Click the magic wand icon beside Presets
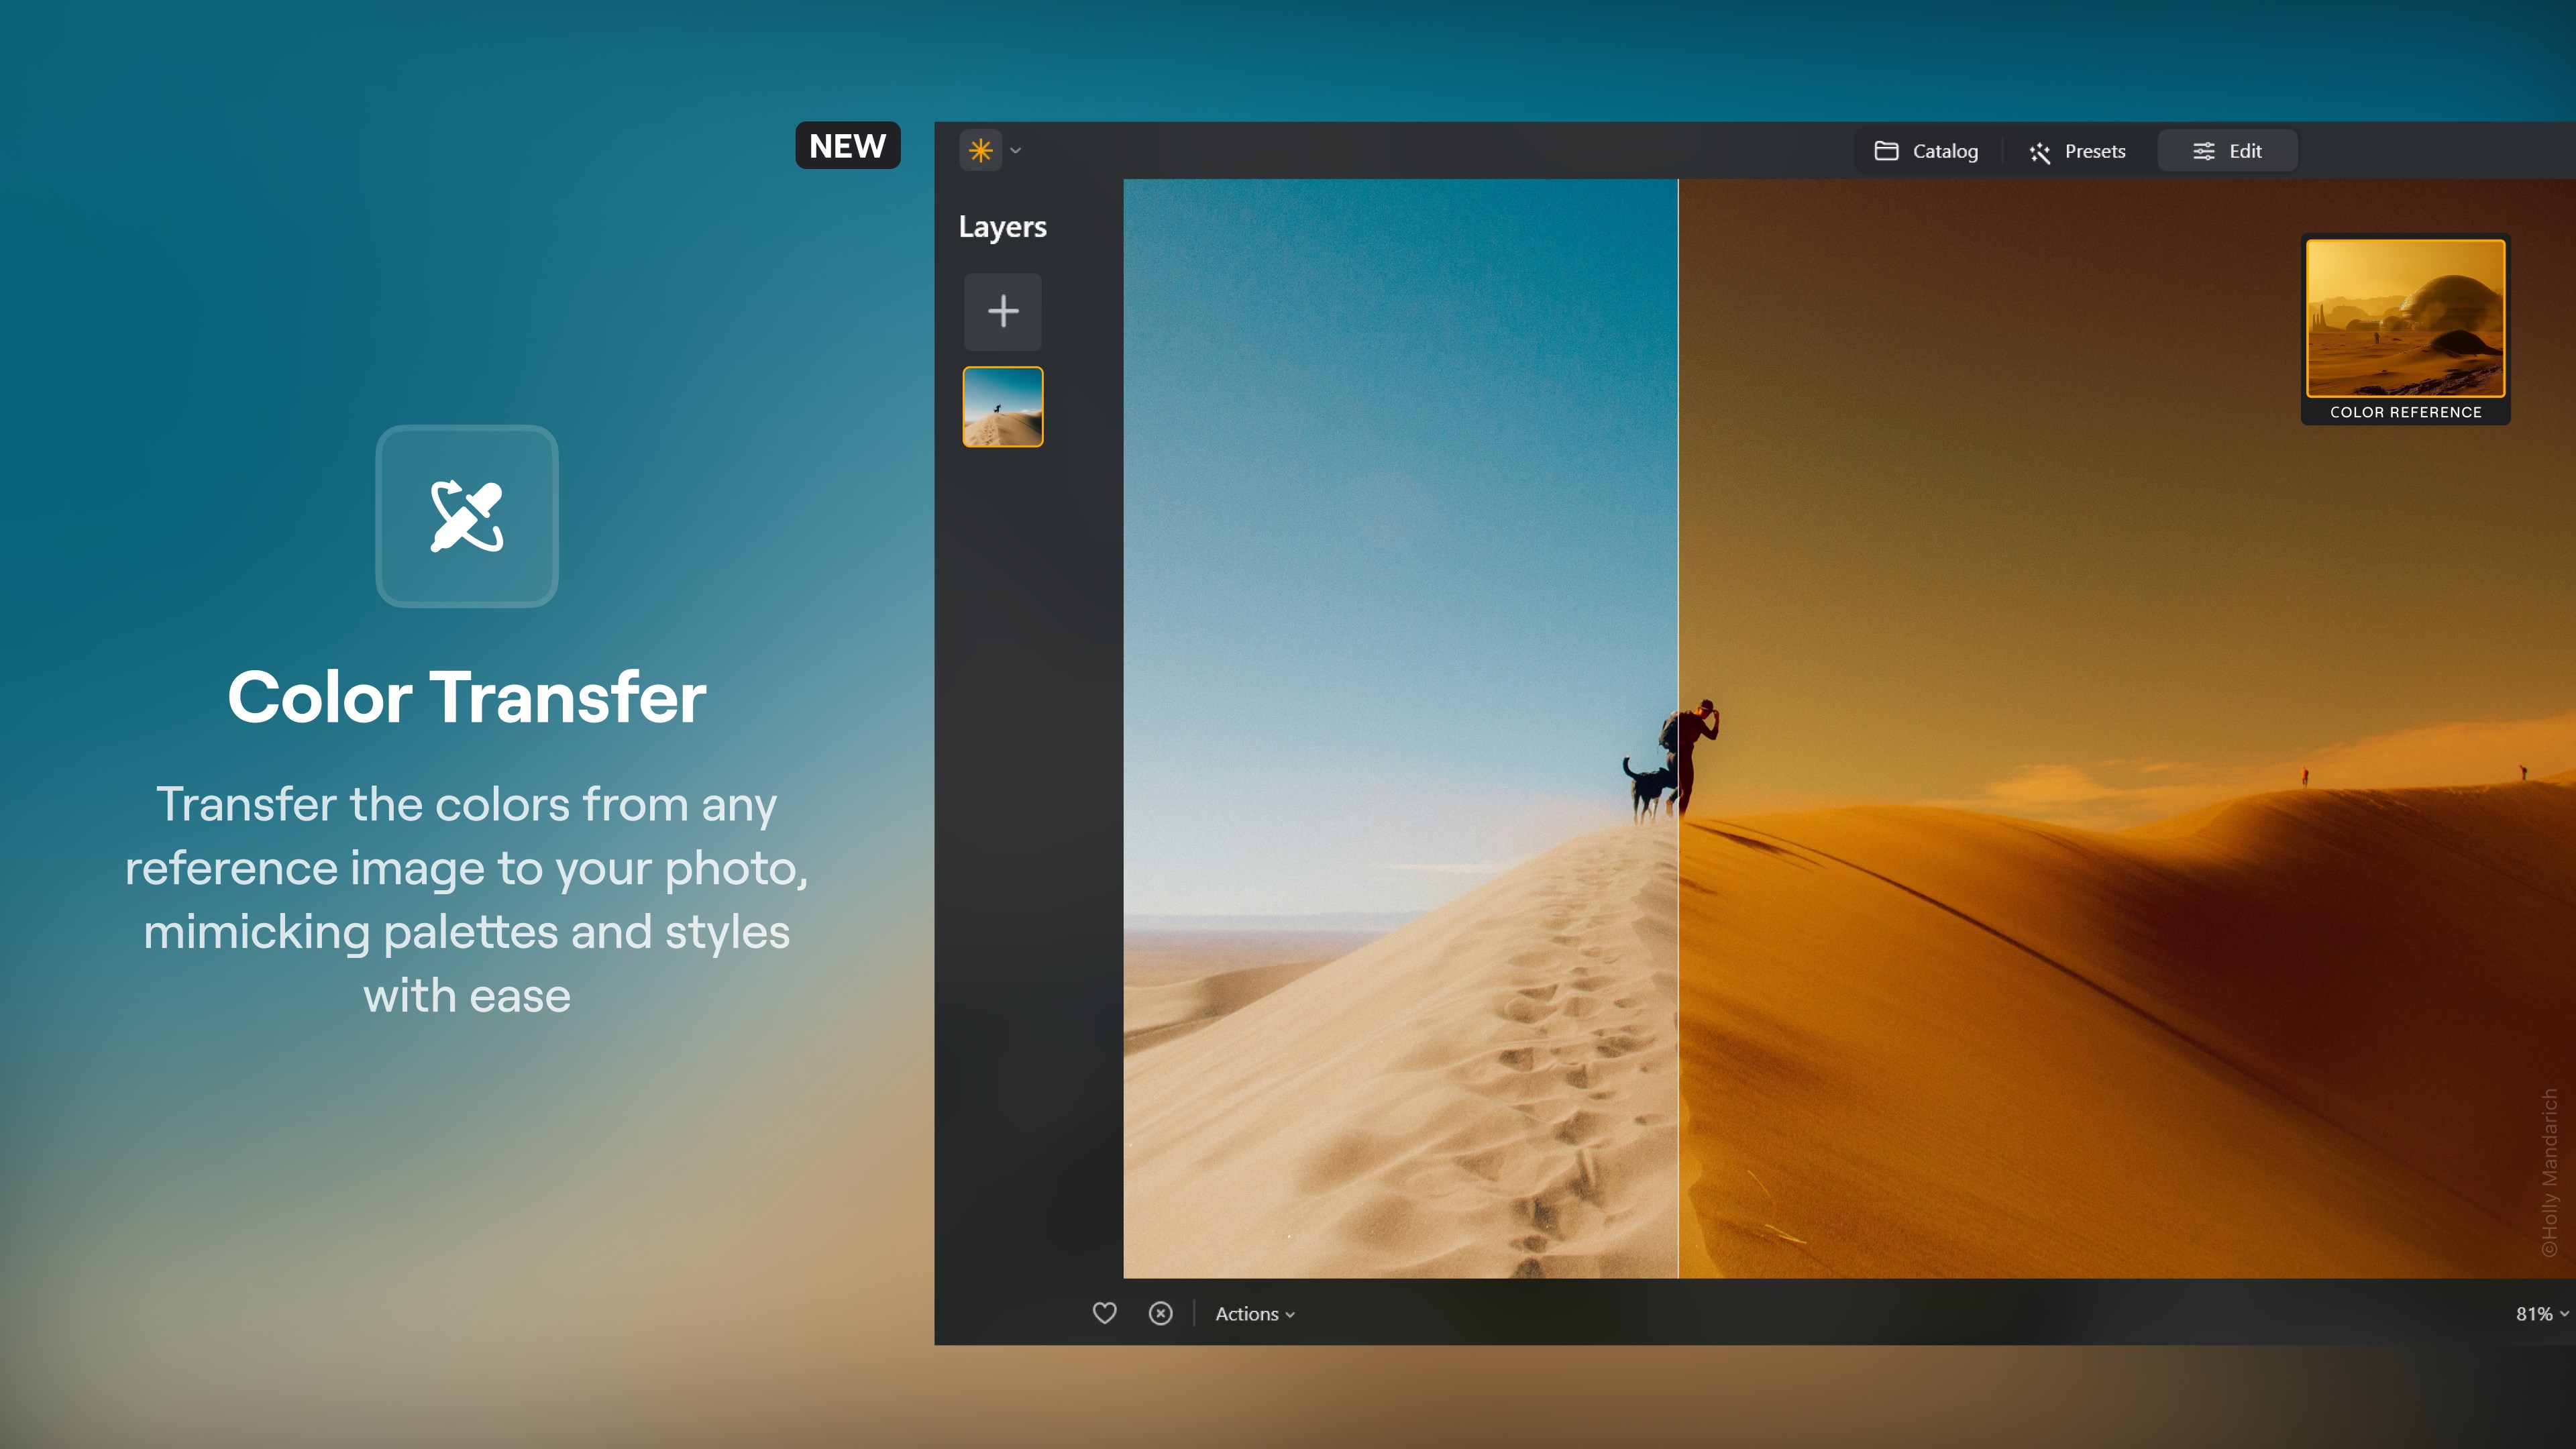 point(2040,152)
